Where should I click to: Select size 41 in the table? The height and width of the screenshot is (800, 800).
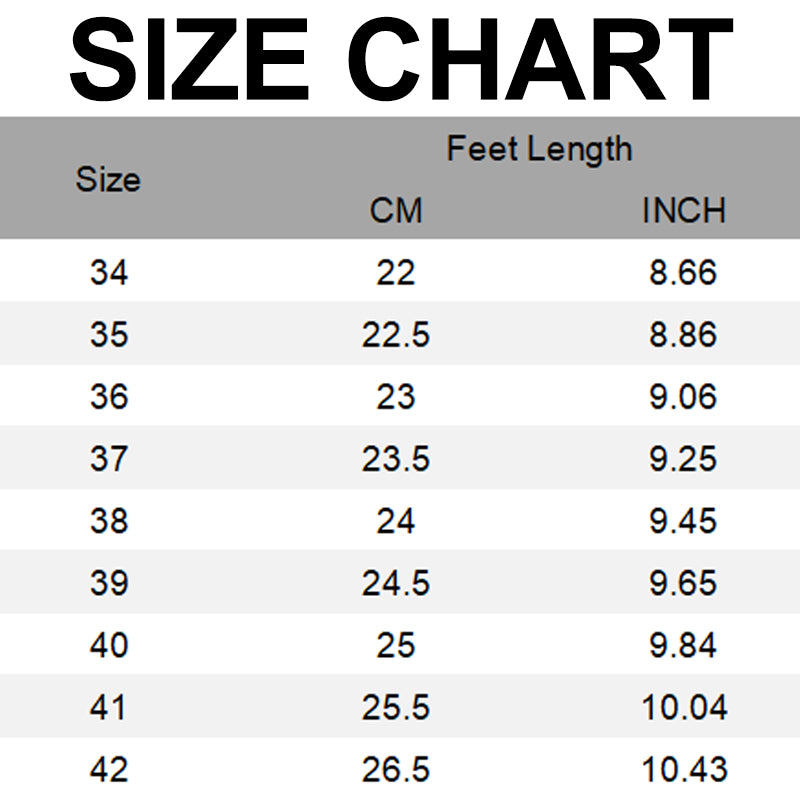pyautogui.click(x=109, y=708)
